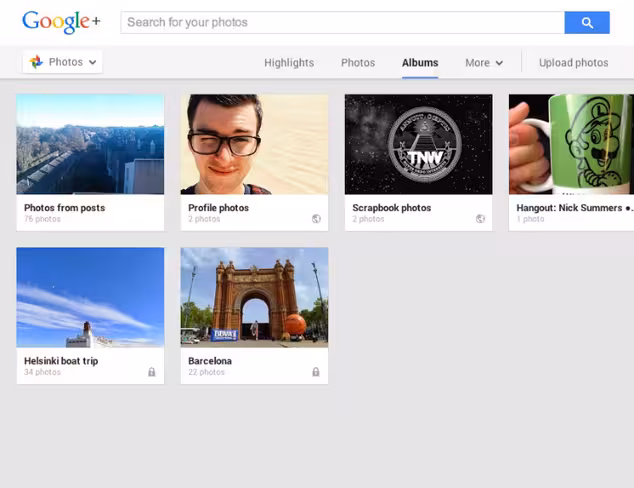Click the '22 photos' count text

pyautogui.click(x=206, y=372)
